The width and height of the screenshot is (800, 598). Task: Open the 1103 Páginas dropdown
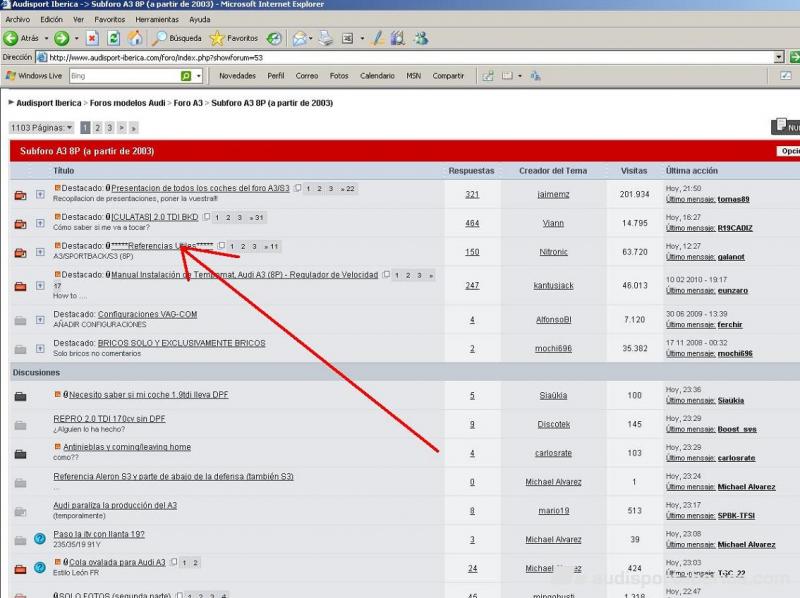click(x=41, y=128)
